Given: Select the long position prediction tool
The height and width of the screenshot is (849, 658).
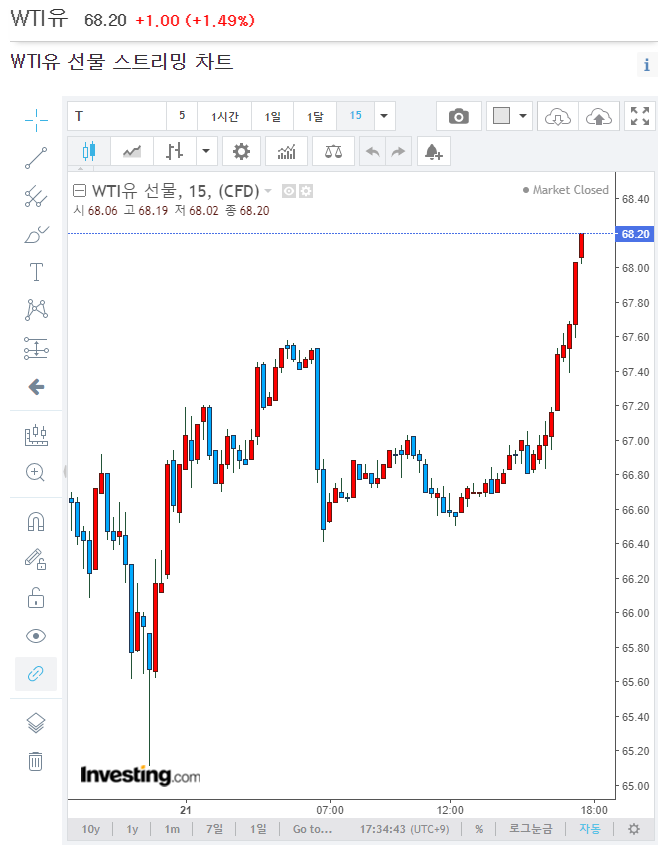Looking at the screenshot, I should (36, 348).
